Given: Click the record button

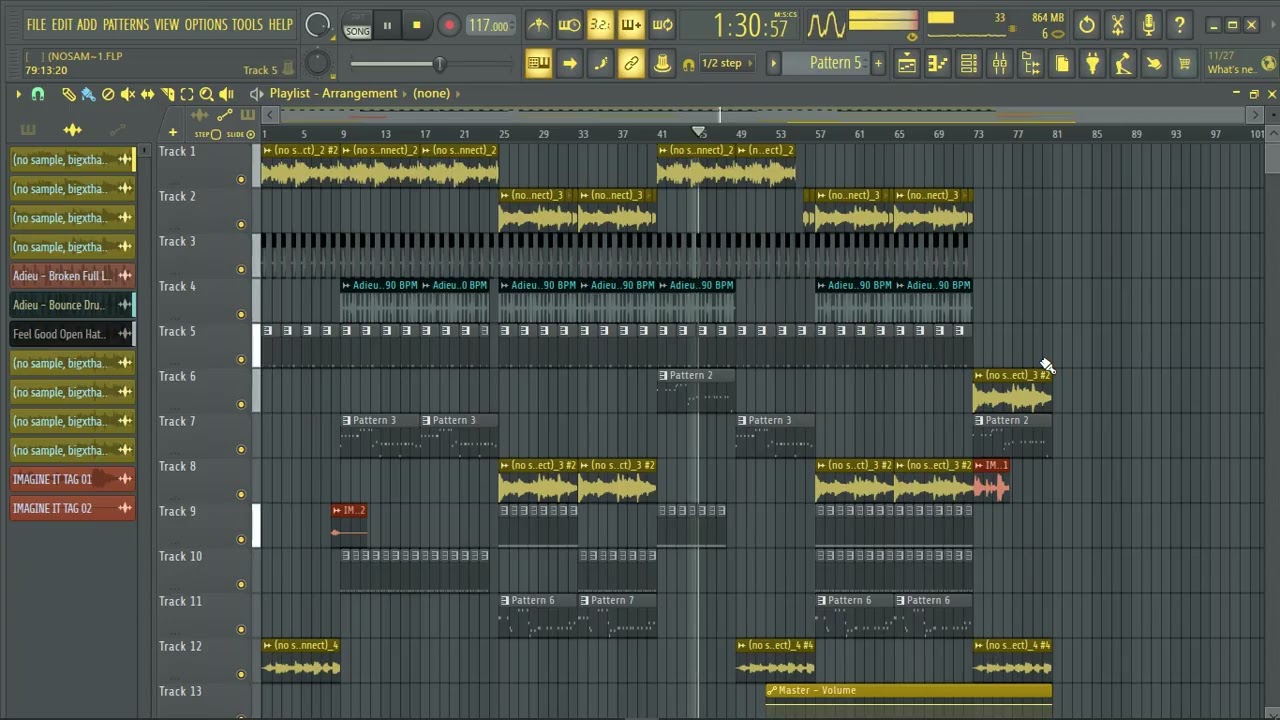Looking at the screenshot, I should click(x=449, y=26).
